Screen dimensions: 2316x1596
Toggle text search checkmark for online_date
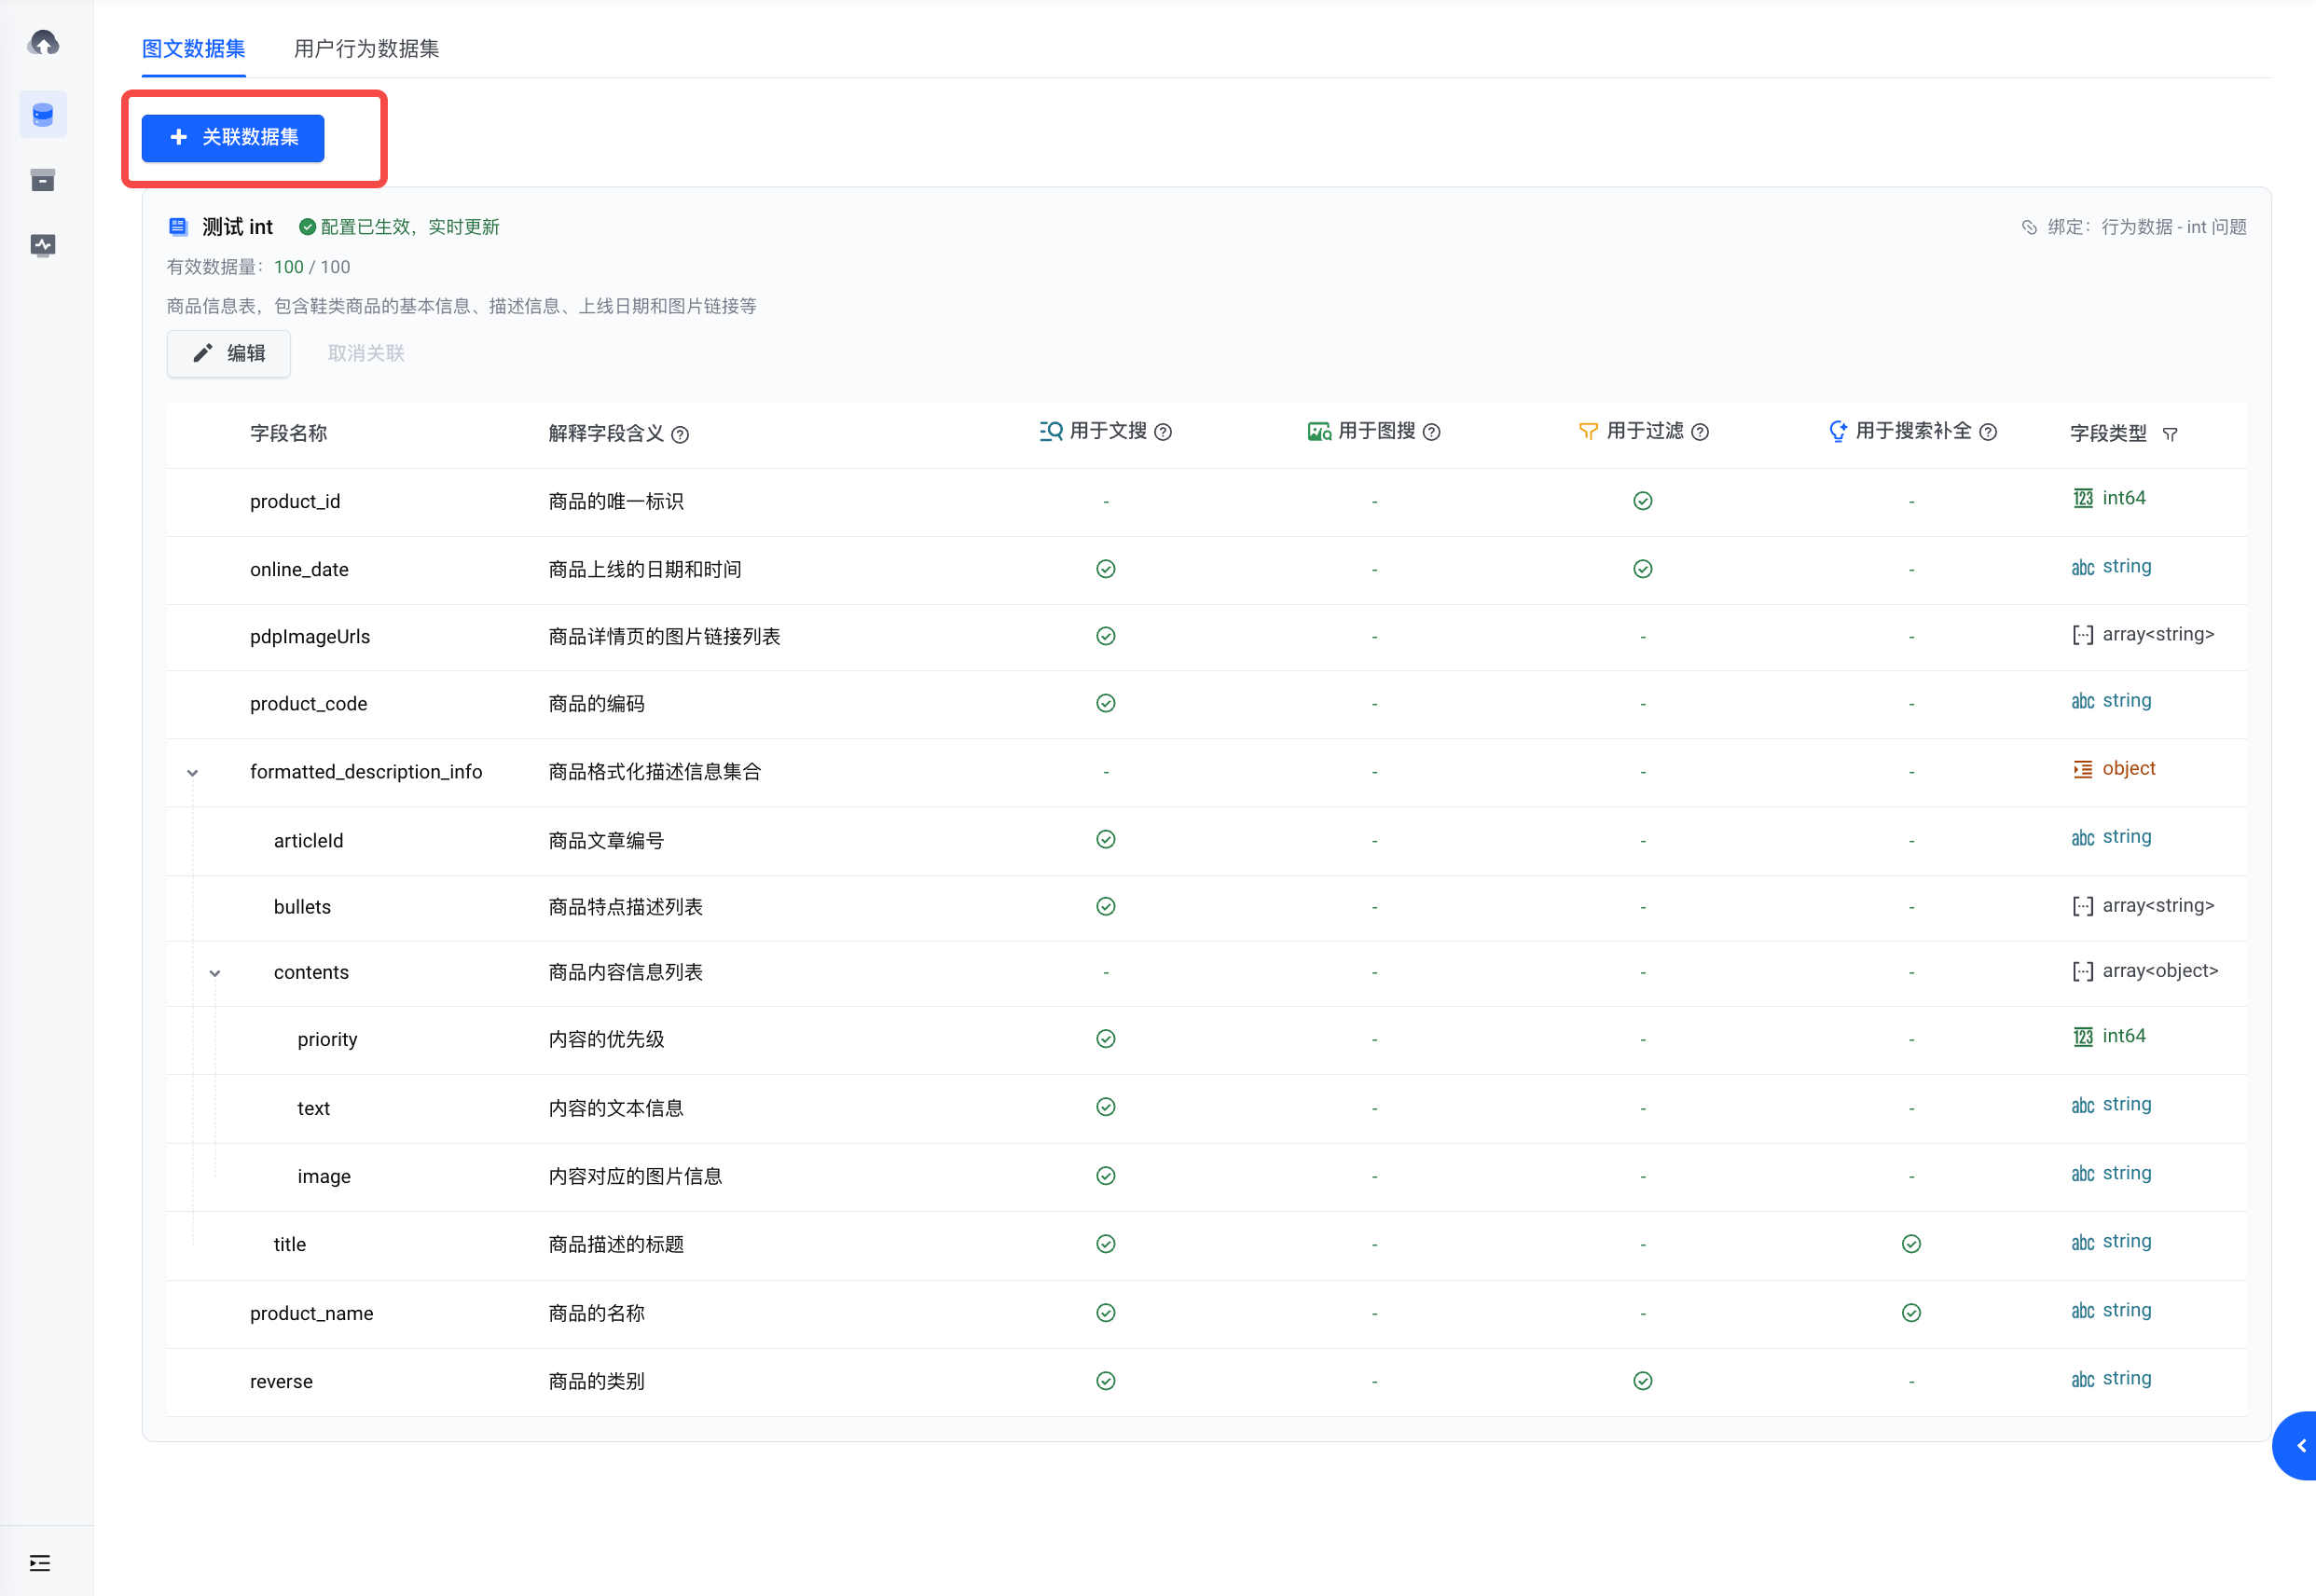click(1105, 569)
